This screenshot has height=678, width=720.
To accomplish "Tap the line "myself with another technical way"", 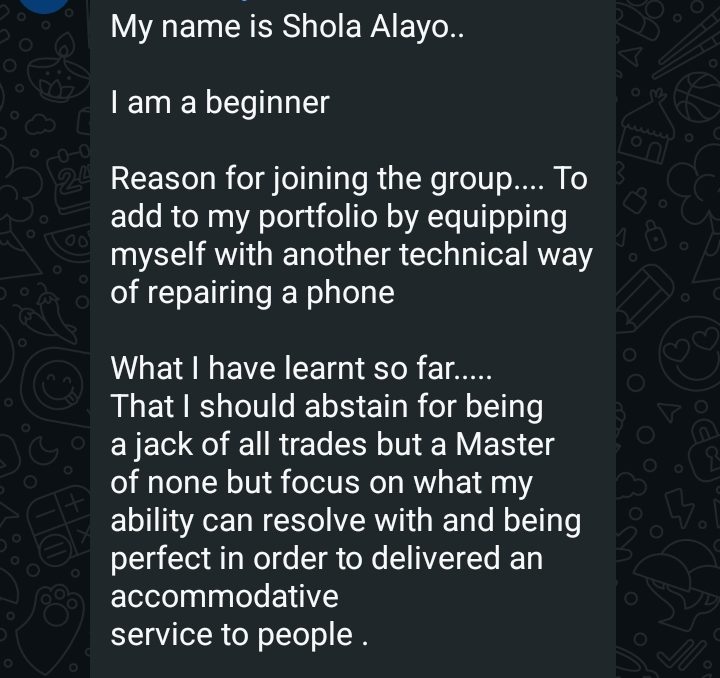I will point(351,255).
